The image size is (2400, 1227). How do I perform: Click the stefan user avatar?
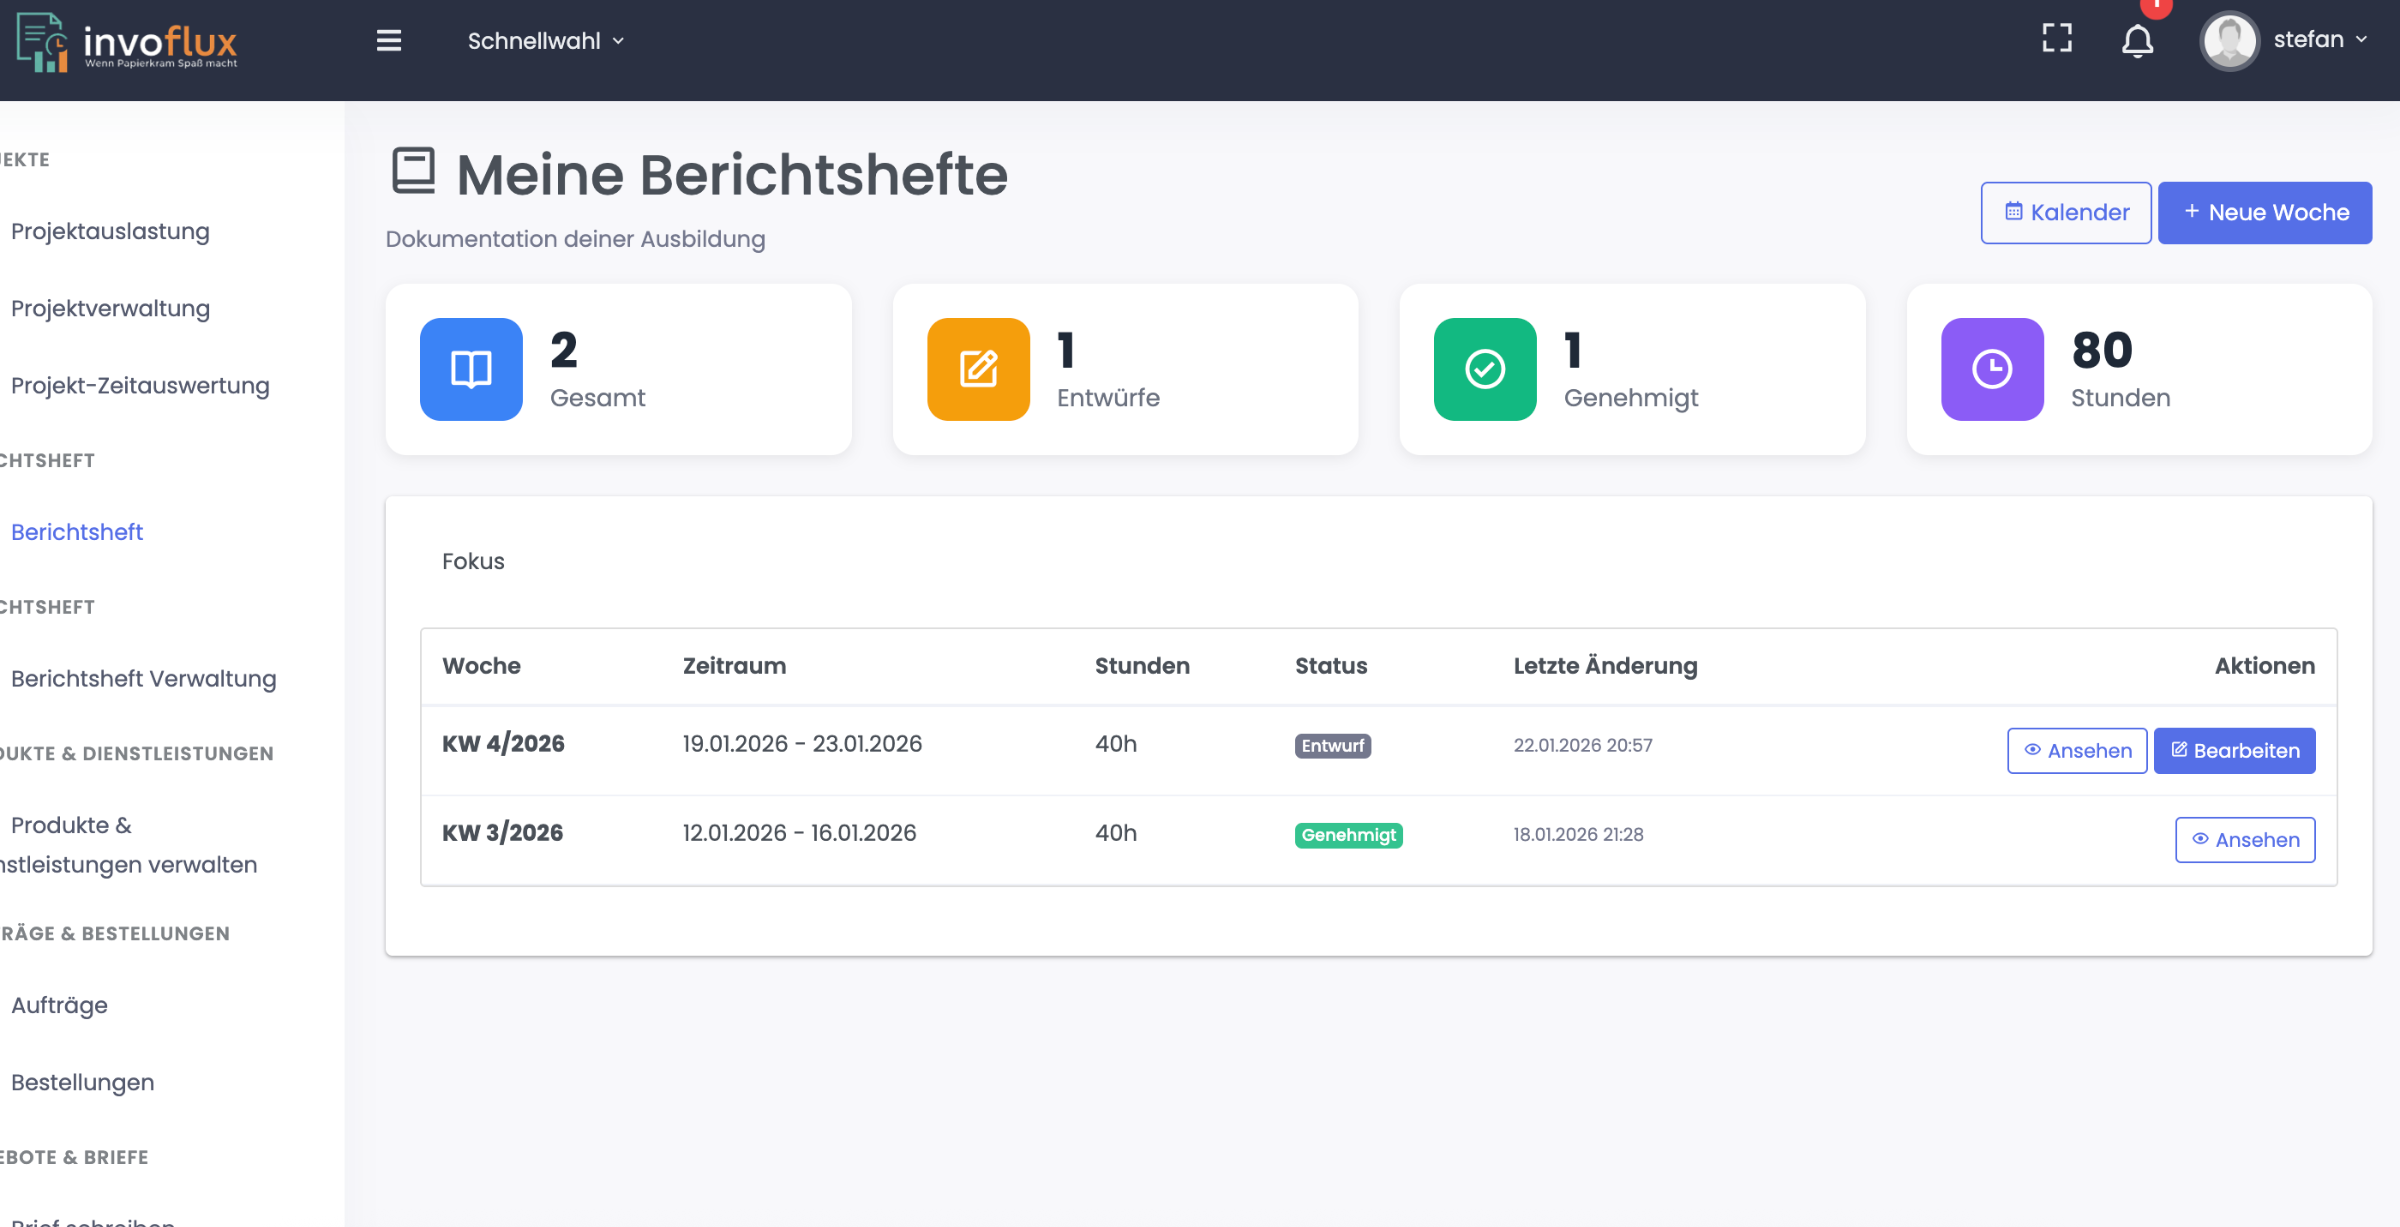[x=2229, y=40]
